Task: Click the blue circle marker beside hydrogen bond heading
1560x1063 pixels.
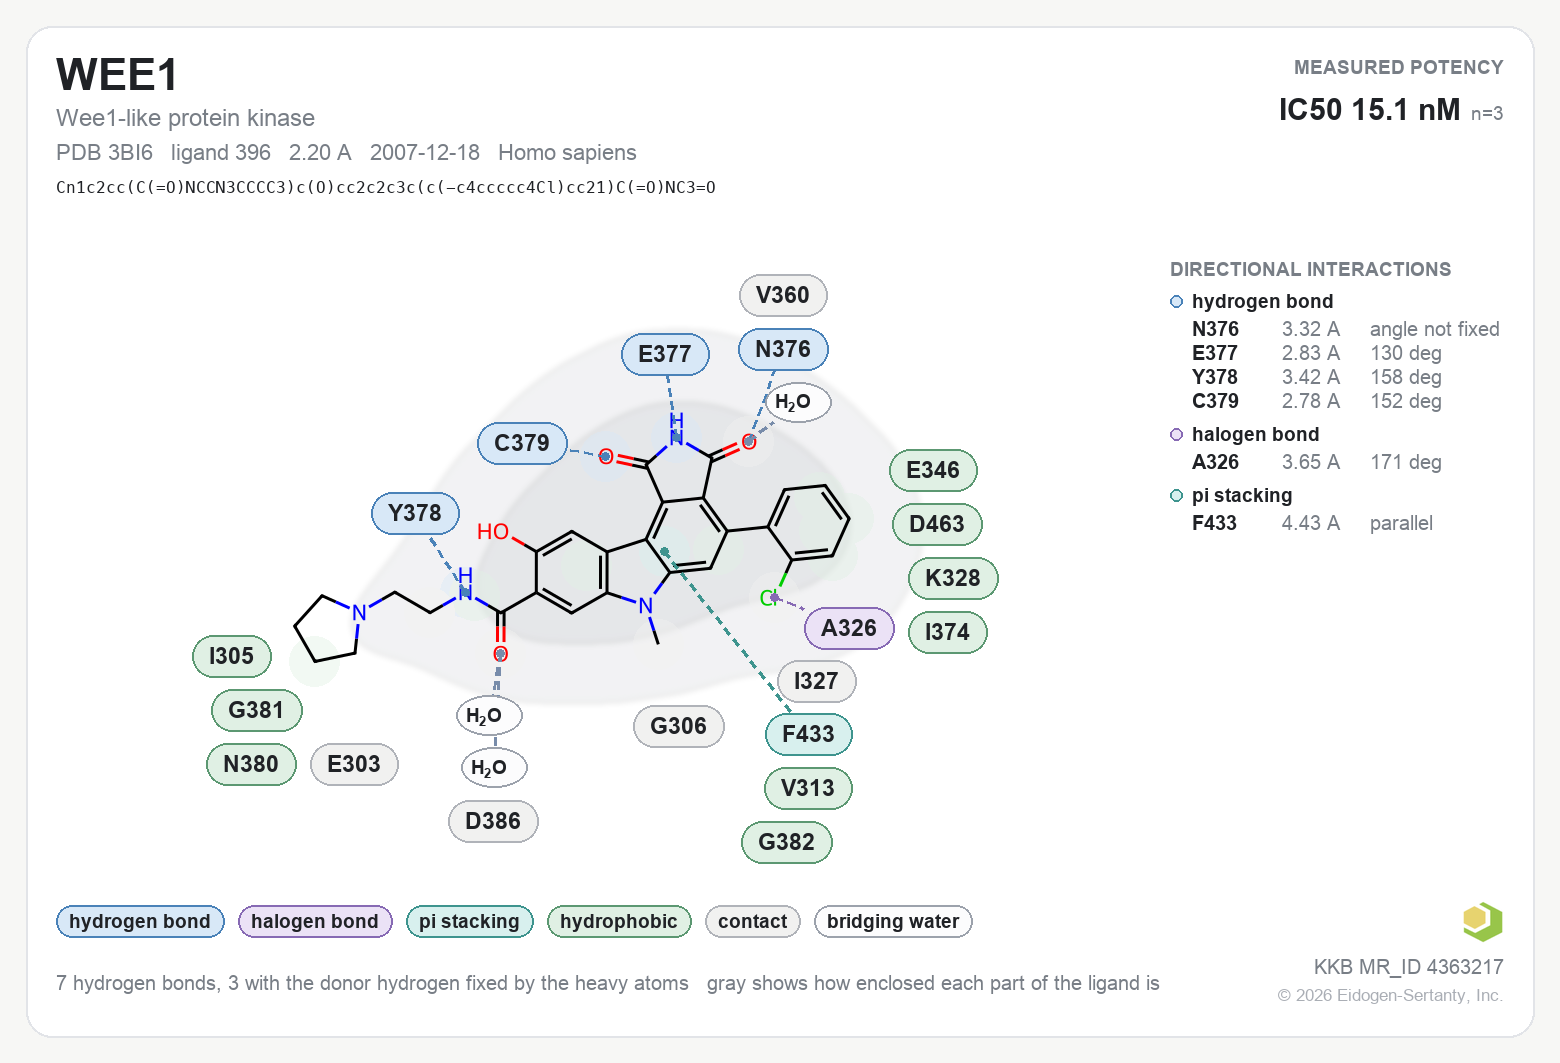Action: click(1177, 302)
